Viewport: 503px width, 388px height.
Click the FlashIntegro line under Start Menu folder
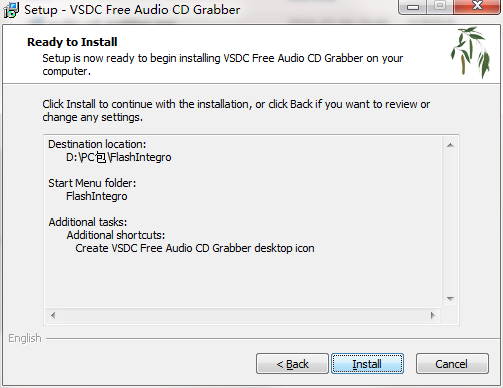[97, 196]
